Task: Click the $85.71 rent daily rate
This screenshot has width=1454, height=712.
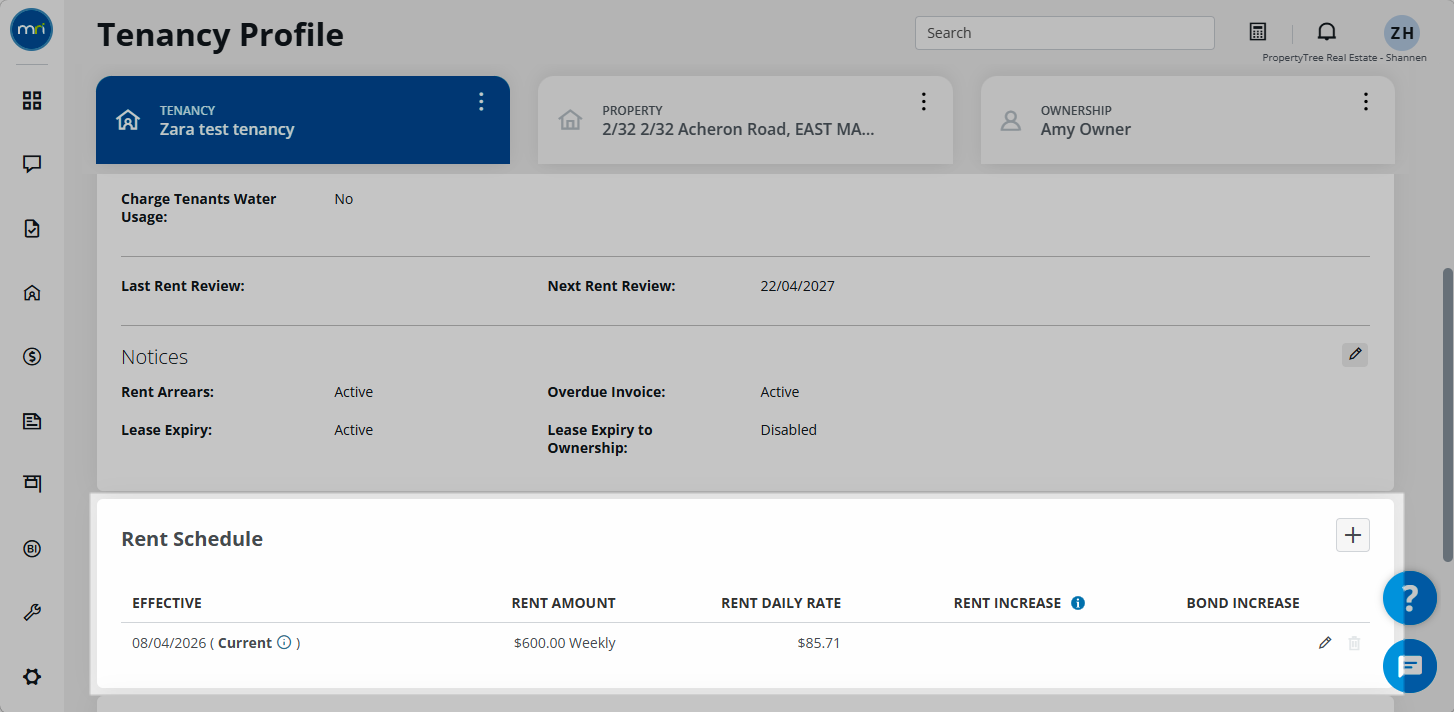Action: [x=819, y=643]
